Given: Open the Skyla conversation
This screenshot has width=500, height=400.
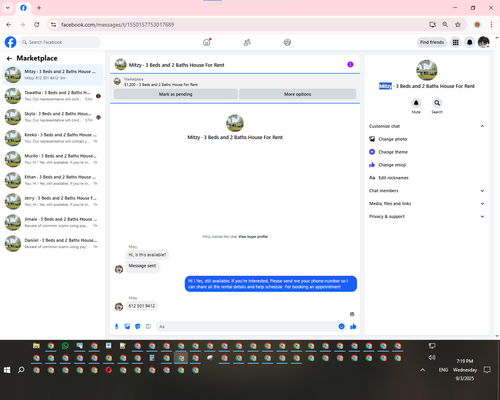Looking at the screenshot, I should (x=53, y=117).
